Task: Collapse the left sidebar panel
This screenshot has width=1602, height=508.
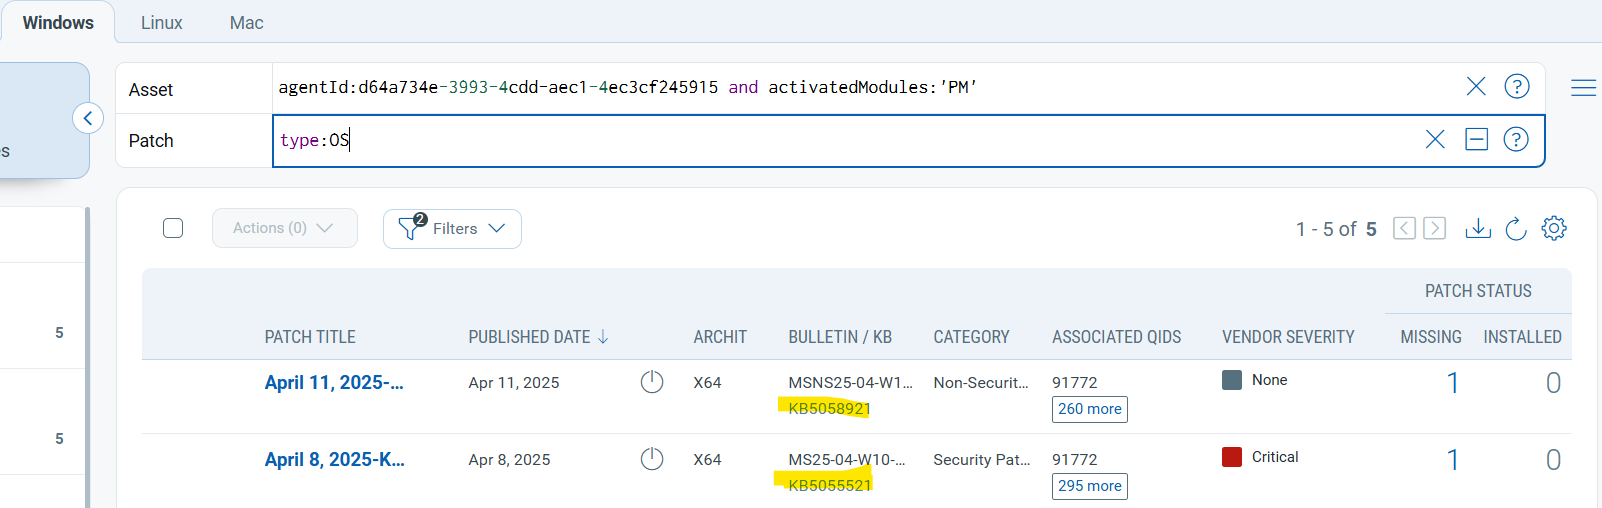Action: [88, 119]
